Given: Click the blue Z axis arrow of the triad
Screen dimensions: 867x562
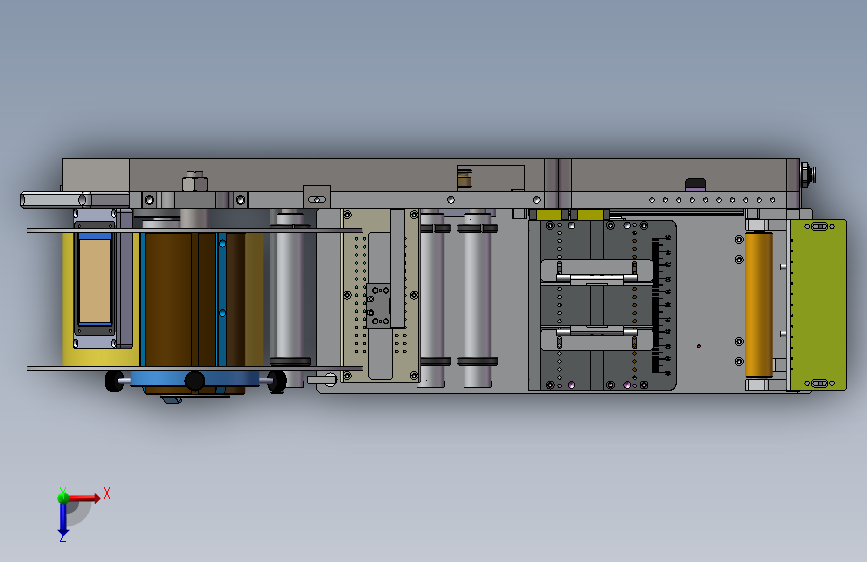Looking at the screenshot, I should coord(63,519).
